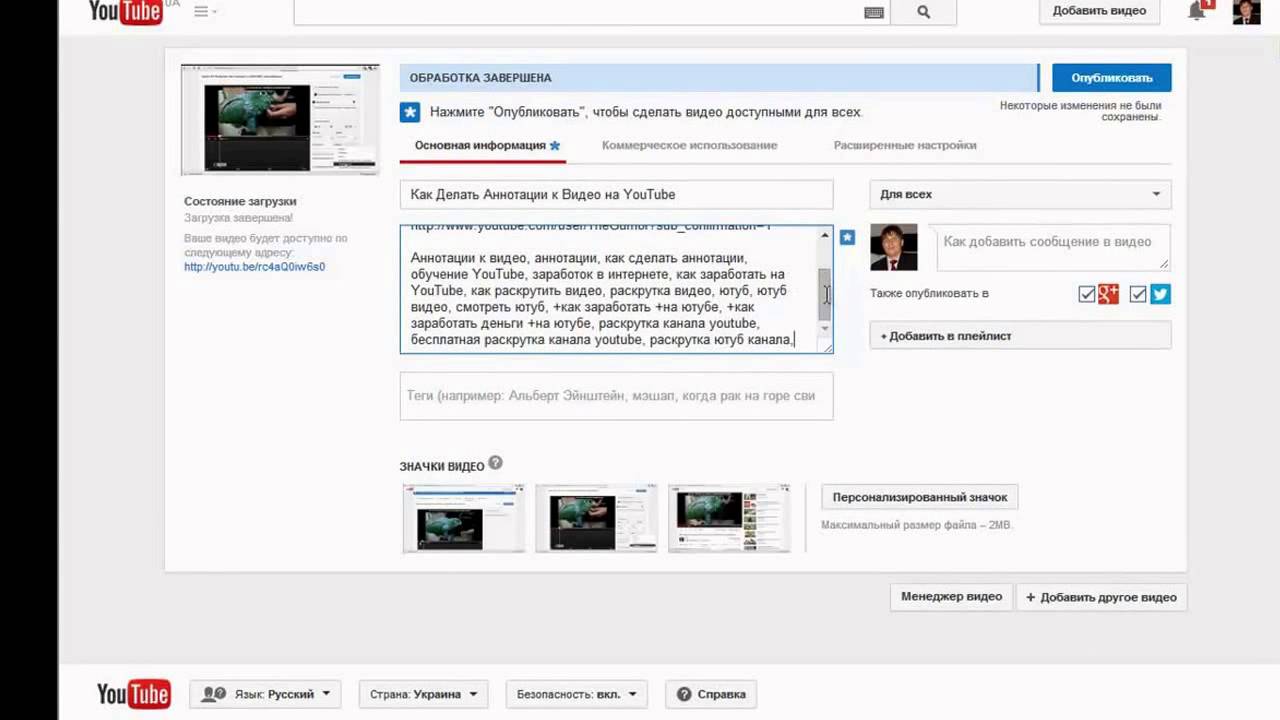Click Персонализированный значок button
This screenshot has width=1280, height=720.
coord(920,497)
